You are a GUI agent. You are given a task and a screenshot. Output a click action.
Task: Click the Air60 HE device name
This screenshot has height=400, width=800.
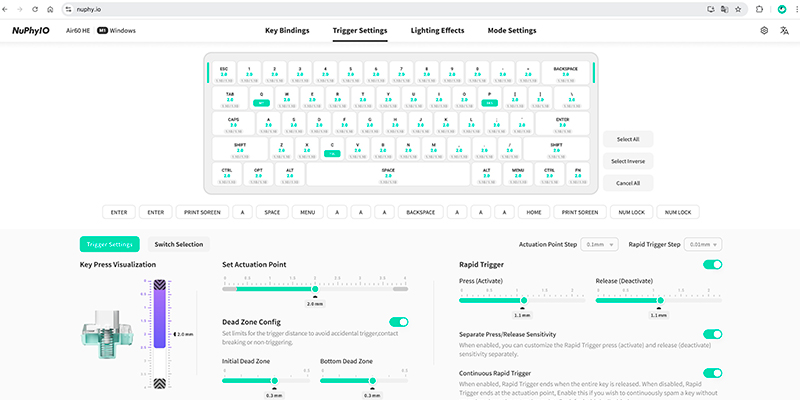[x=78, y=31]
